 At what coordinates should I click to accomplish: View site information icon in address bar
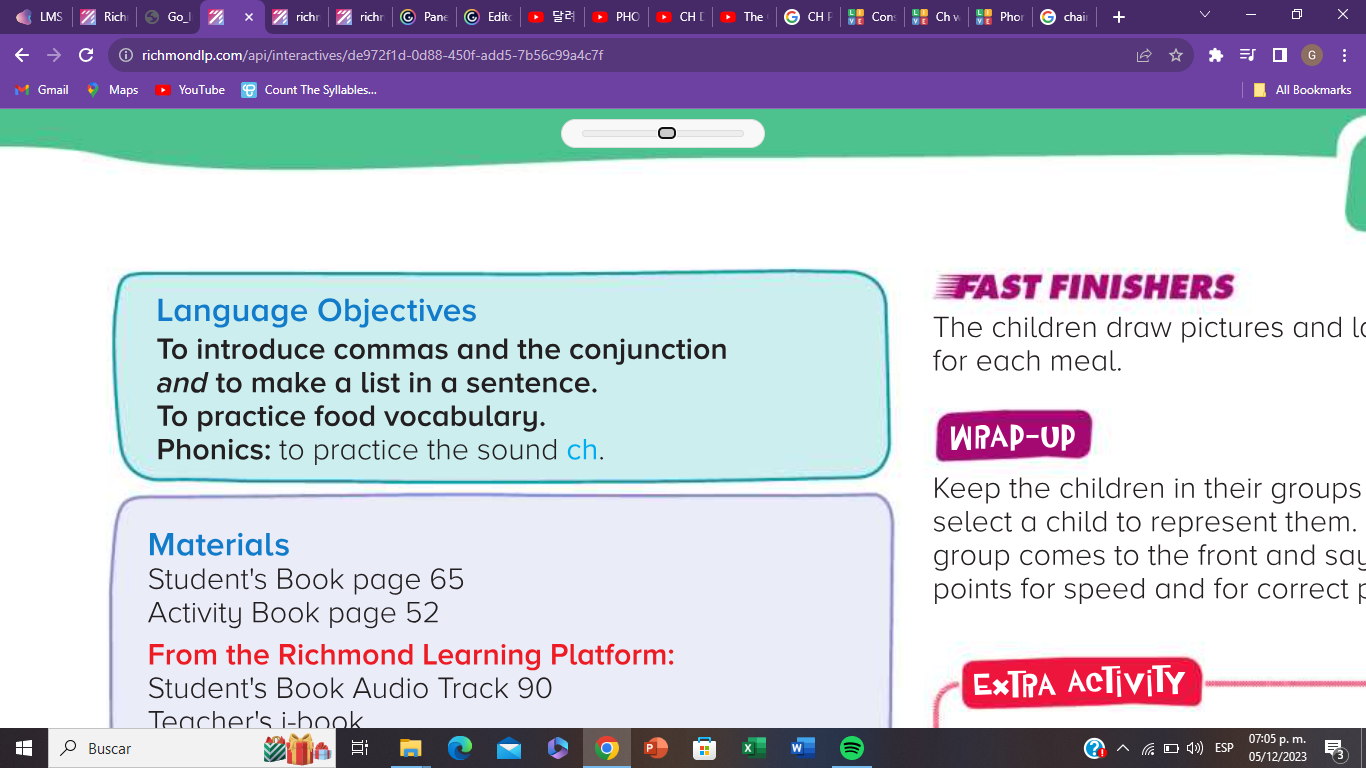click(127, 57)
